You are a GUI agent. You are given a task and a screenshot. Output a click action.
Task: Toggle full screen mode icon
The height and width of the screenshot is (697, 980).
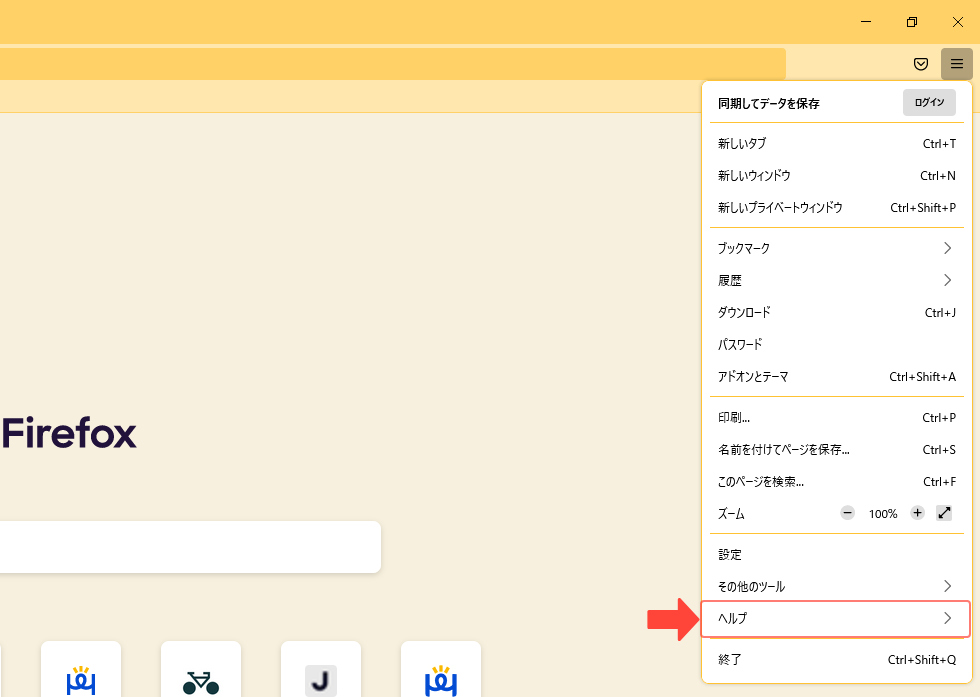point(944,513)
